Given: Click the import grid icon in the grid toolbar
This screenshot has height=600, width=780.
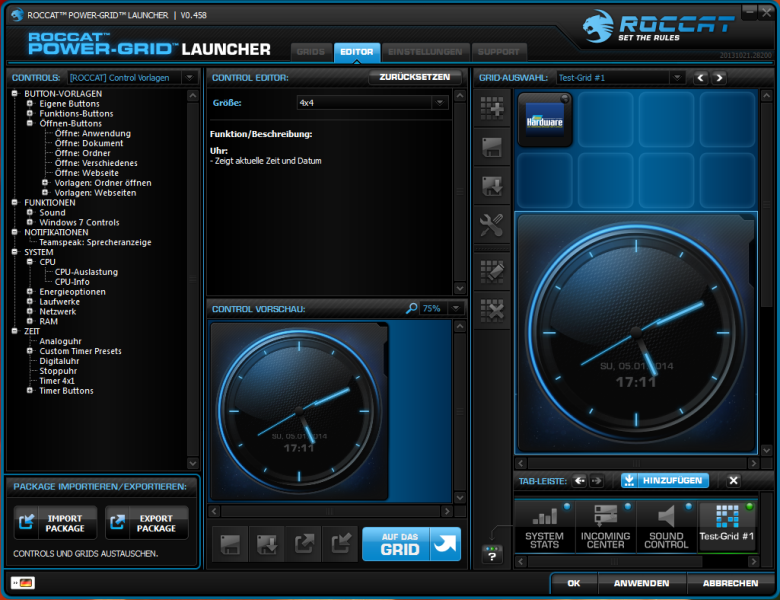Looking at the screenshot, I should pos(492,186).
